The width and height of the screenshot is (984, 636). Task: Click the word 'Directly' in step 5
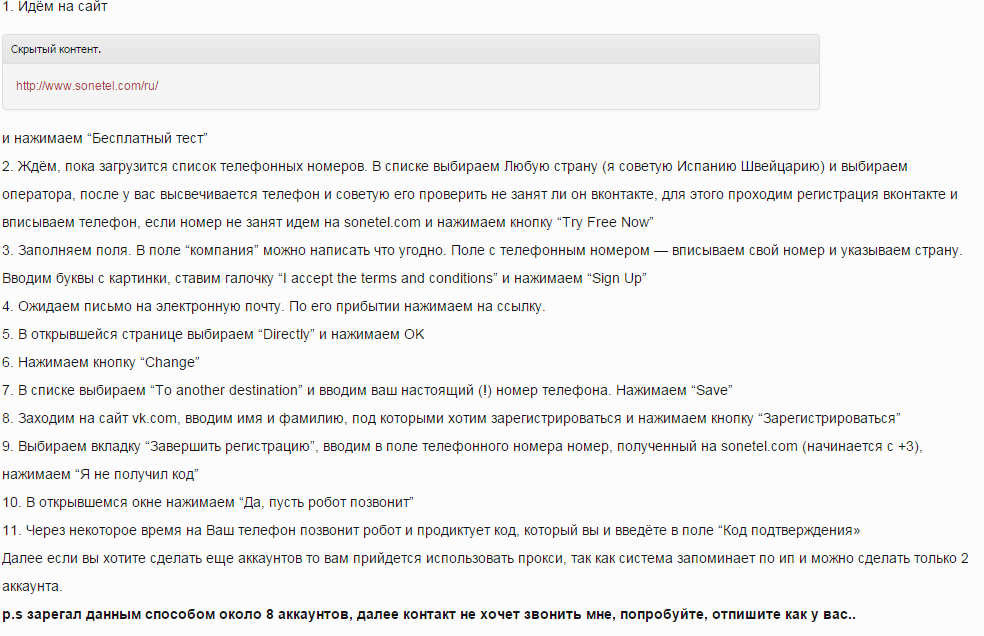click(286, 334)
